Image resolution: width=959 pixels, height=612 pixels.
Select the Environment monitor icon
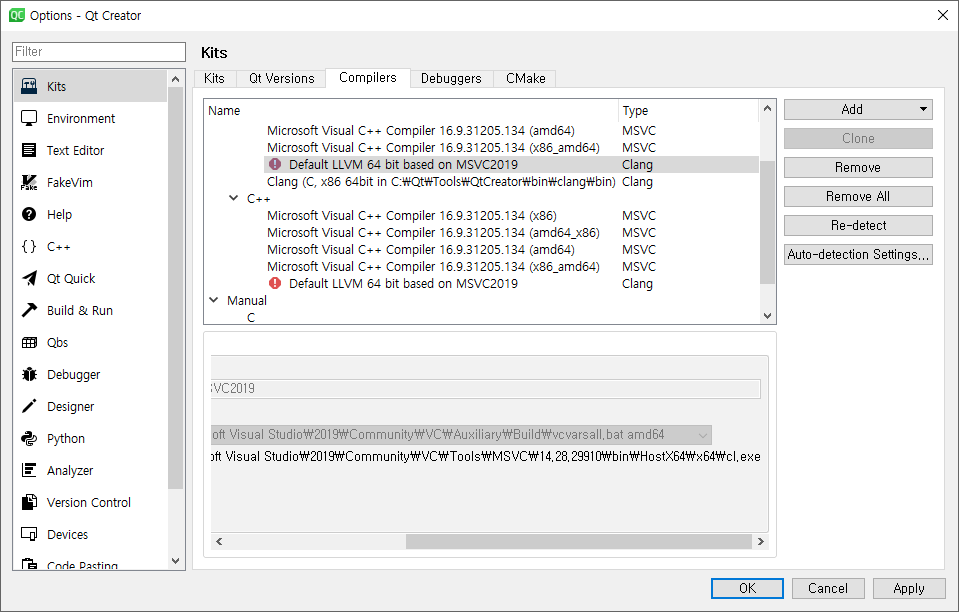coord(29,119)
